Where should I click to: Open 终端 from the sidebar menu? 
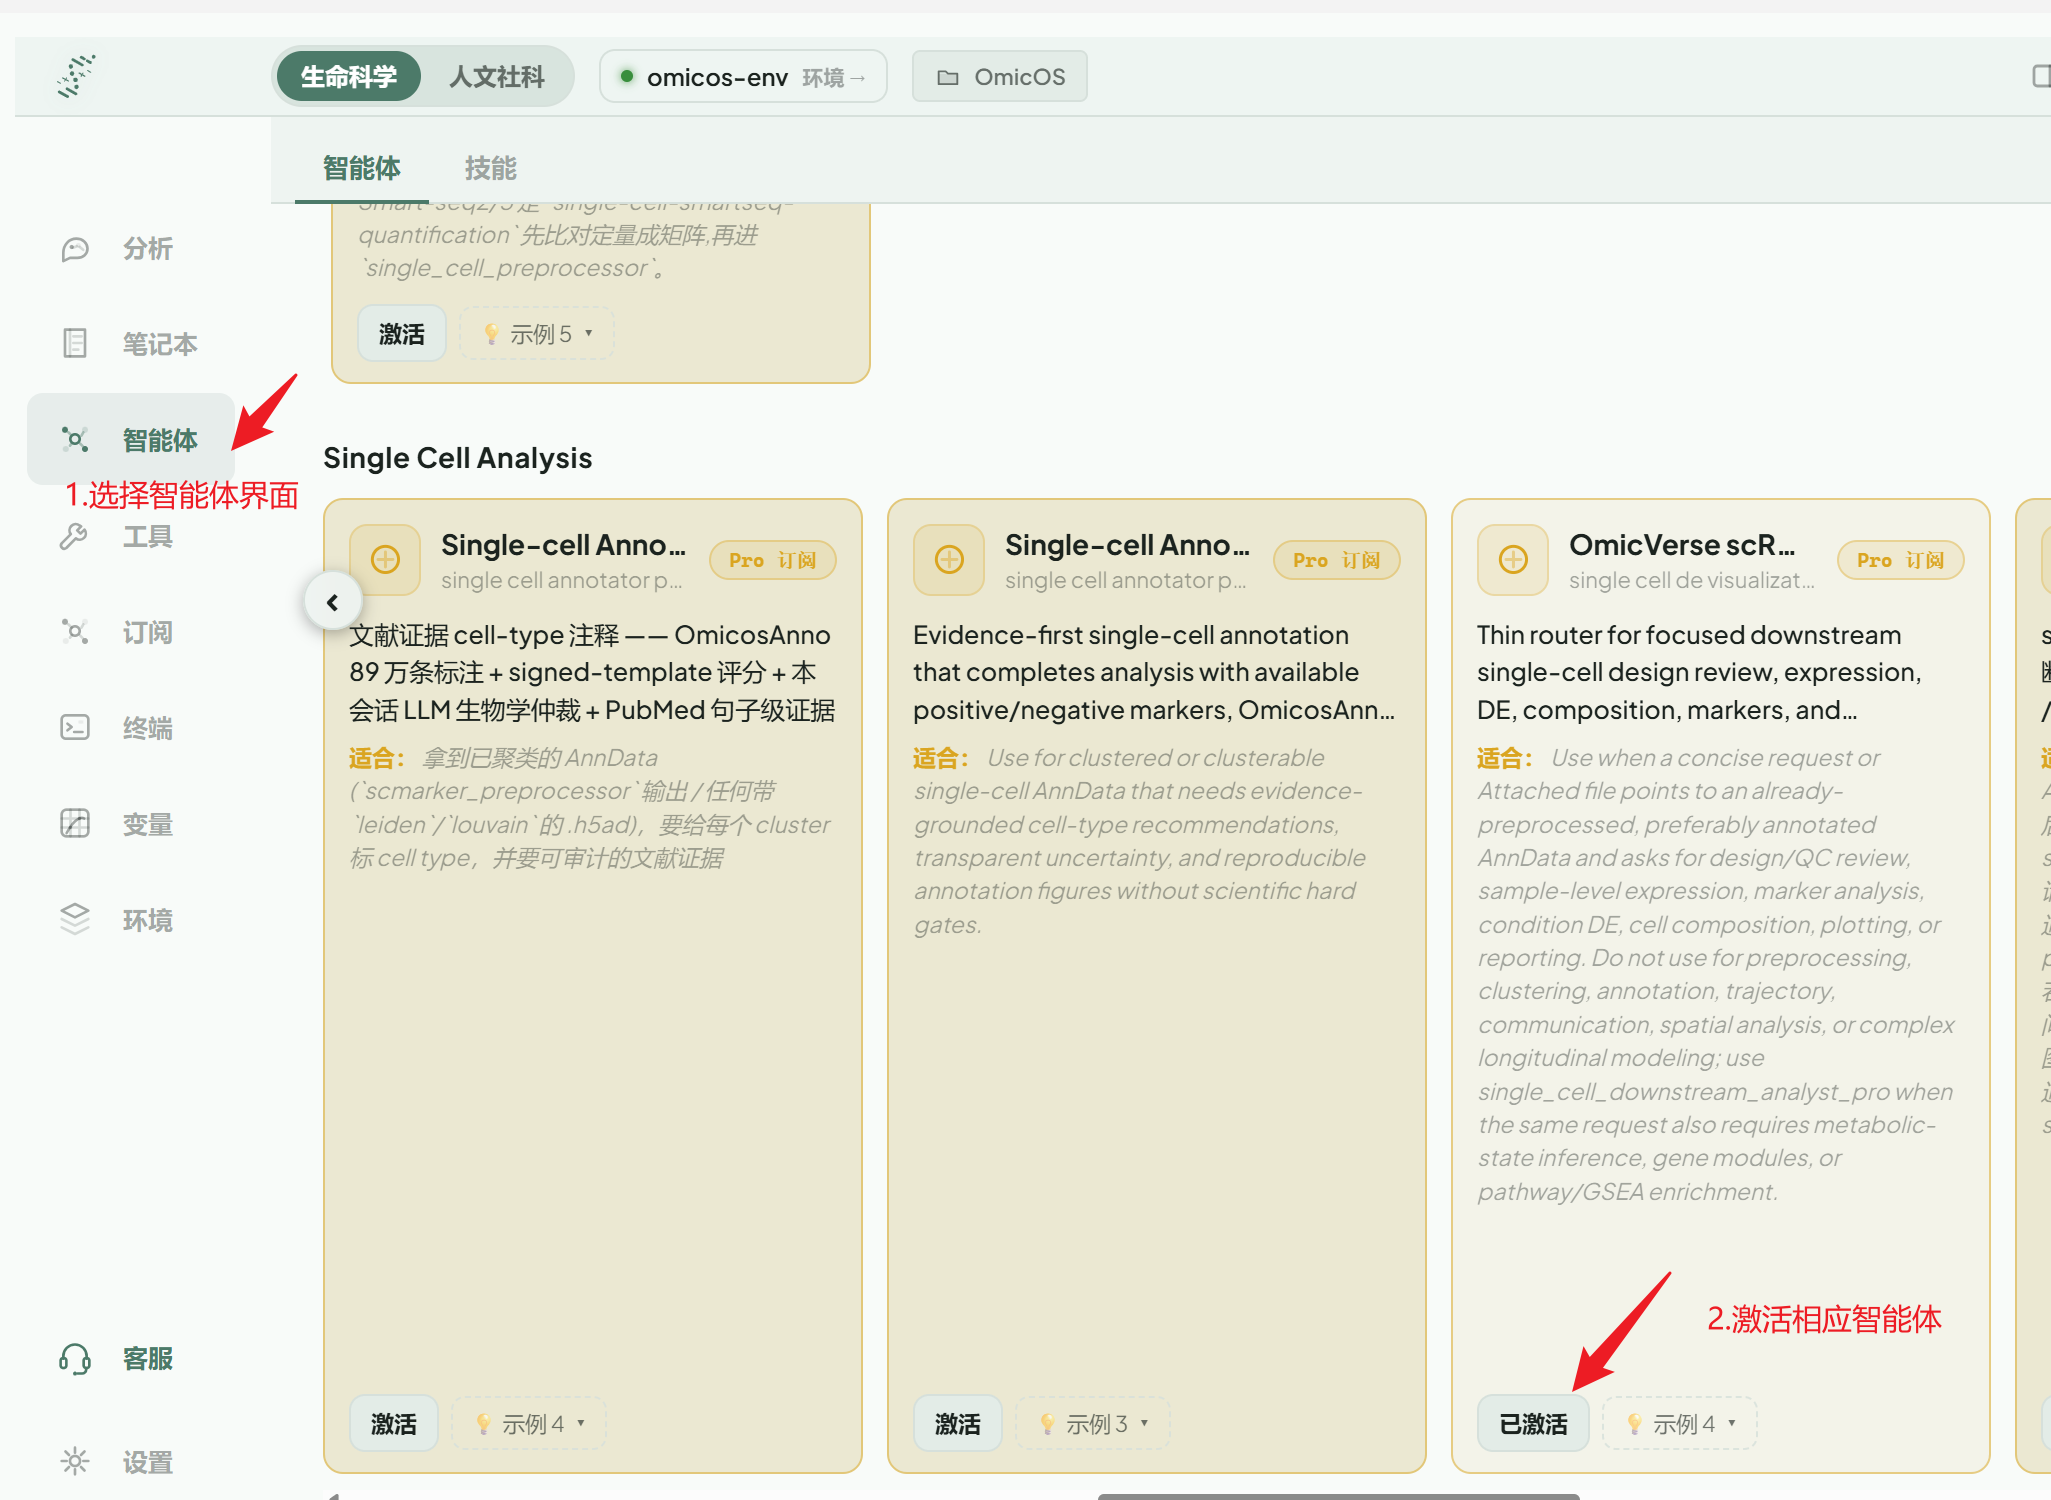tap(130, 728)
